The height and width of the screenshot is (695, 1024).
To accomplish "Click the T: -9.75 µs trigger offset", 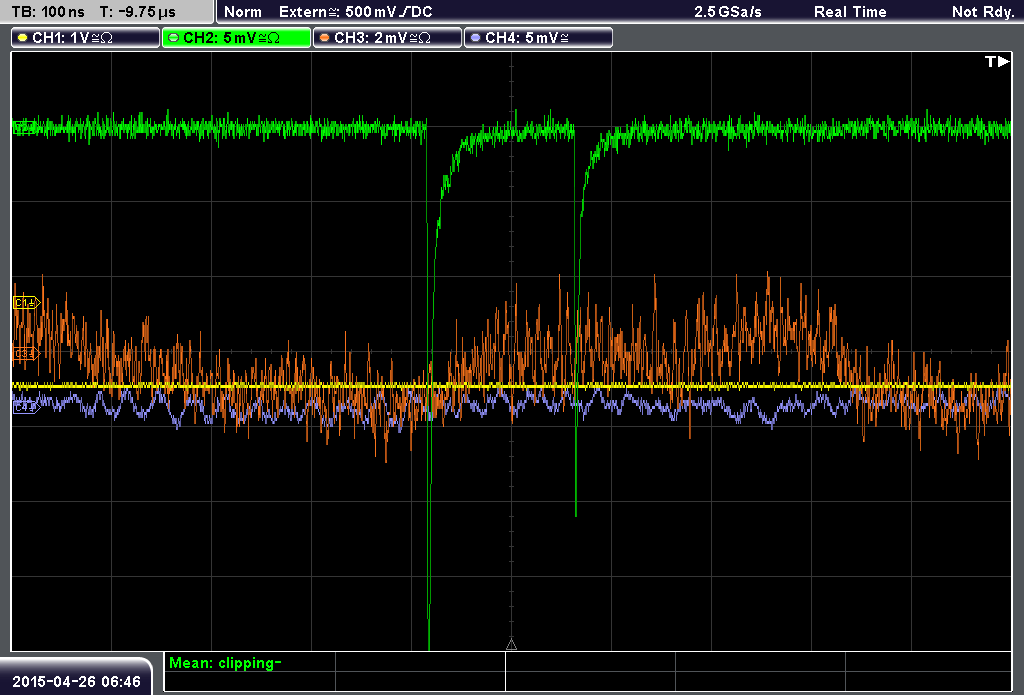I will coord(138,12).
